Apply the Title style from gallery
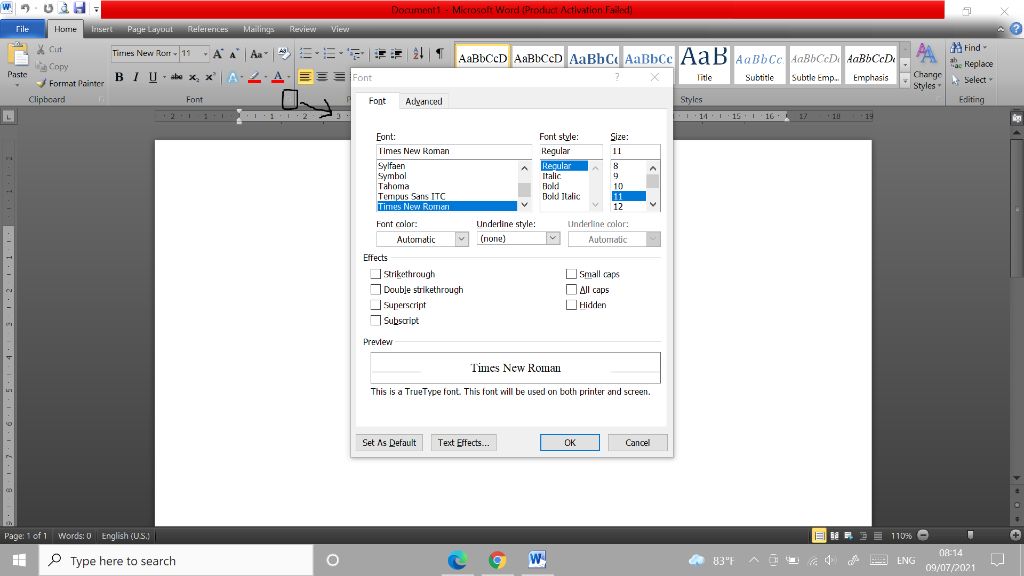The height and width of the screenshot is (576, 1024). (x=704, y=65)
